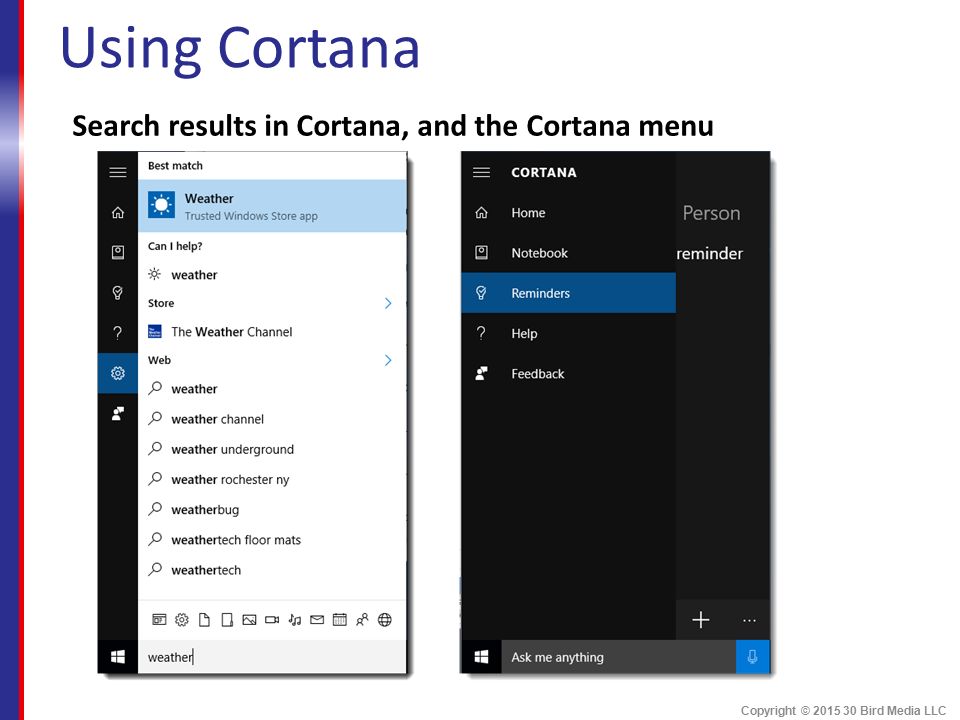Click the Windows Start button beside the weather search
Image resolution: width=960 pixels, height=720 pixels.
118,657
